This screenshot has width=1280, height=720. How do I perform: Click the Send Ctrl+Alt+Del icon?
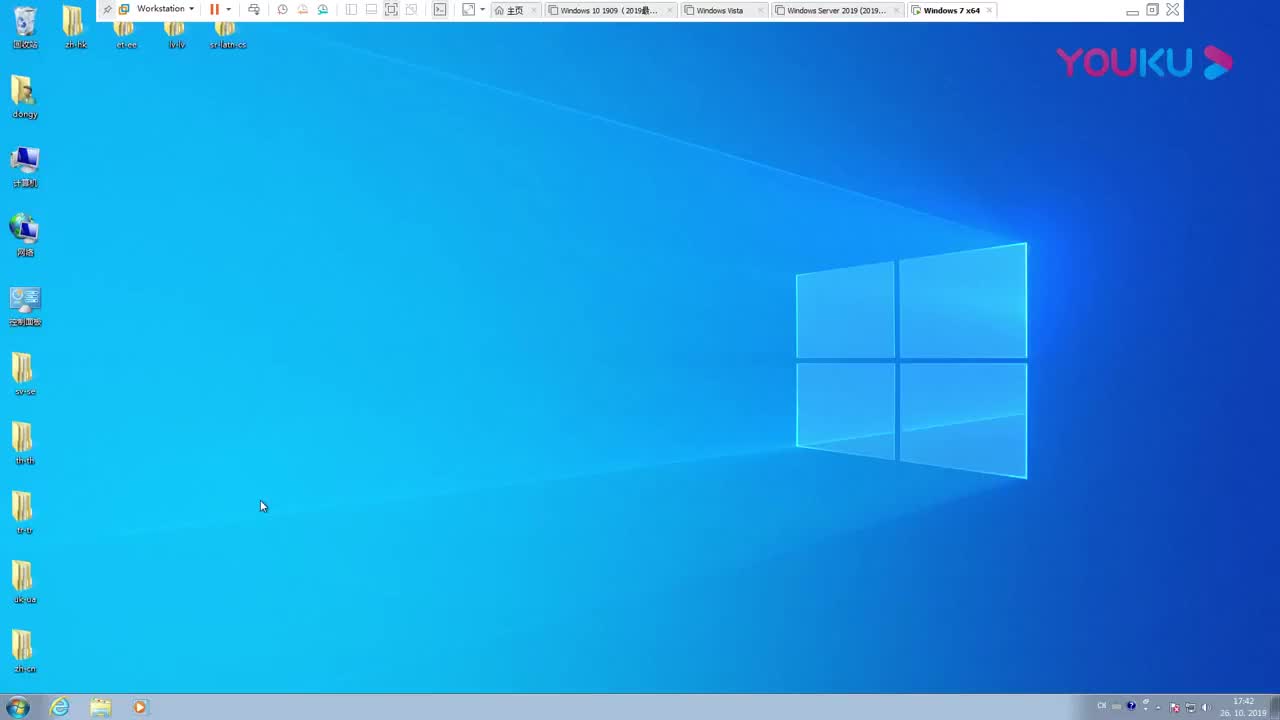(254, 9)
